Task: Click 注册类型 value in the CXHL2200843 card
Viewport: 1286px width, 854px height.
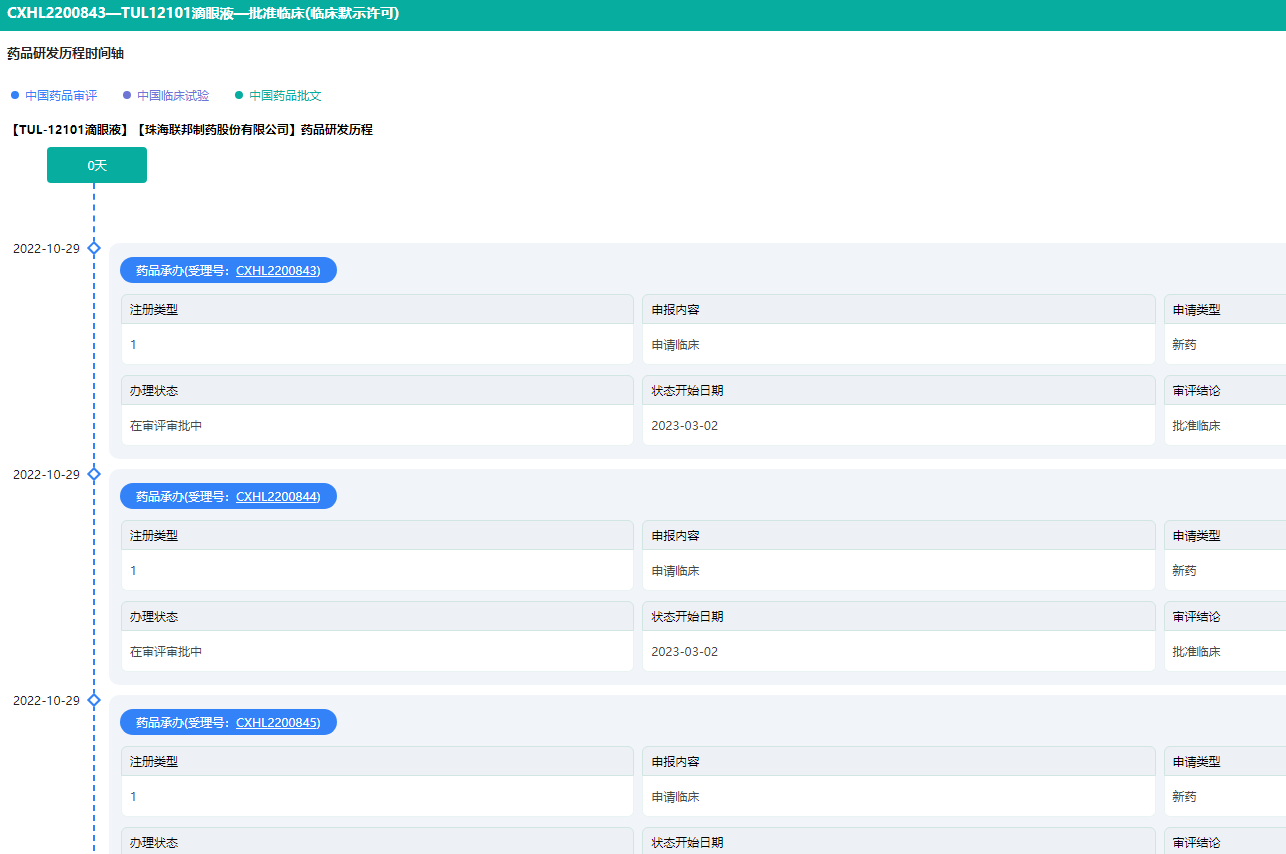Action: (x=134, y=345)
